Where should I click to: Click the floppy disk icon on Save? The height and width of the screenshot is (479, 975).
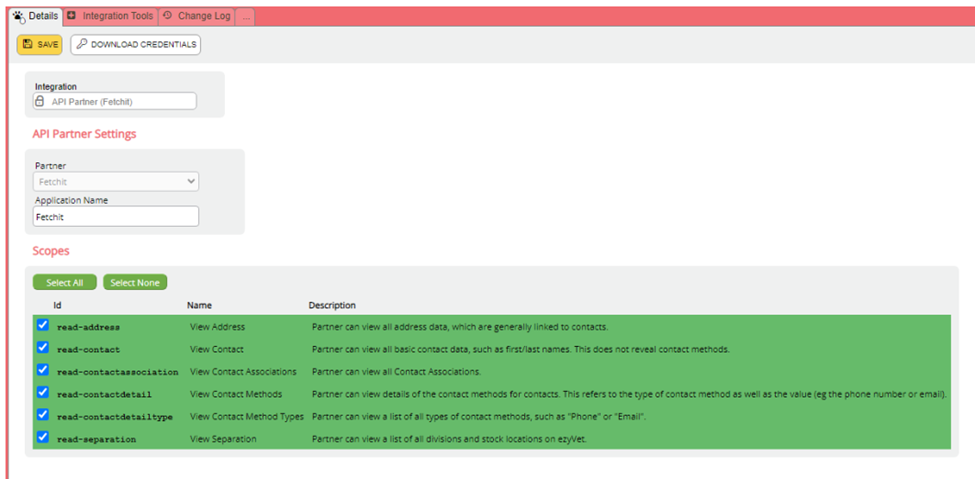click(28, 45)
